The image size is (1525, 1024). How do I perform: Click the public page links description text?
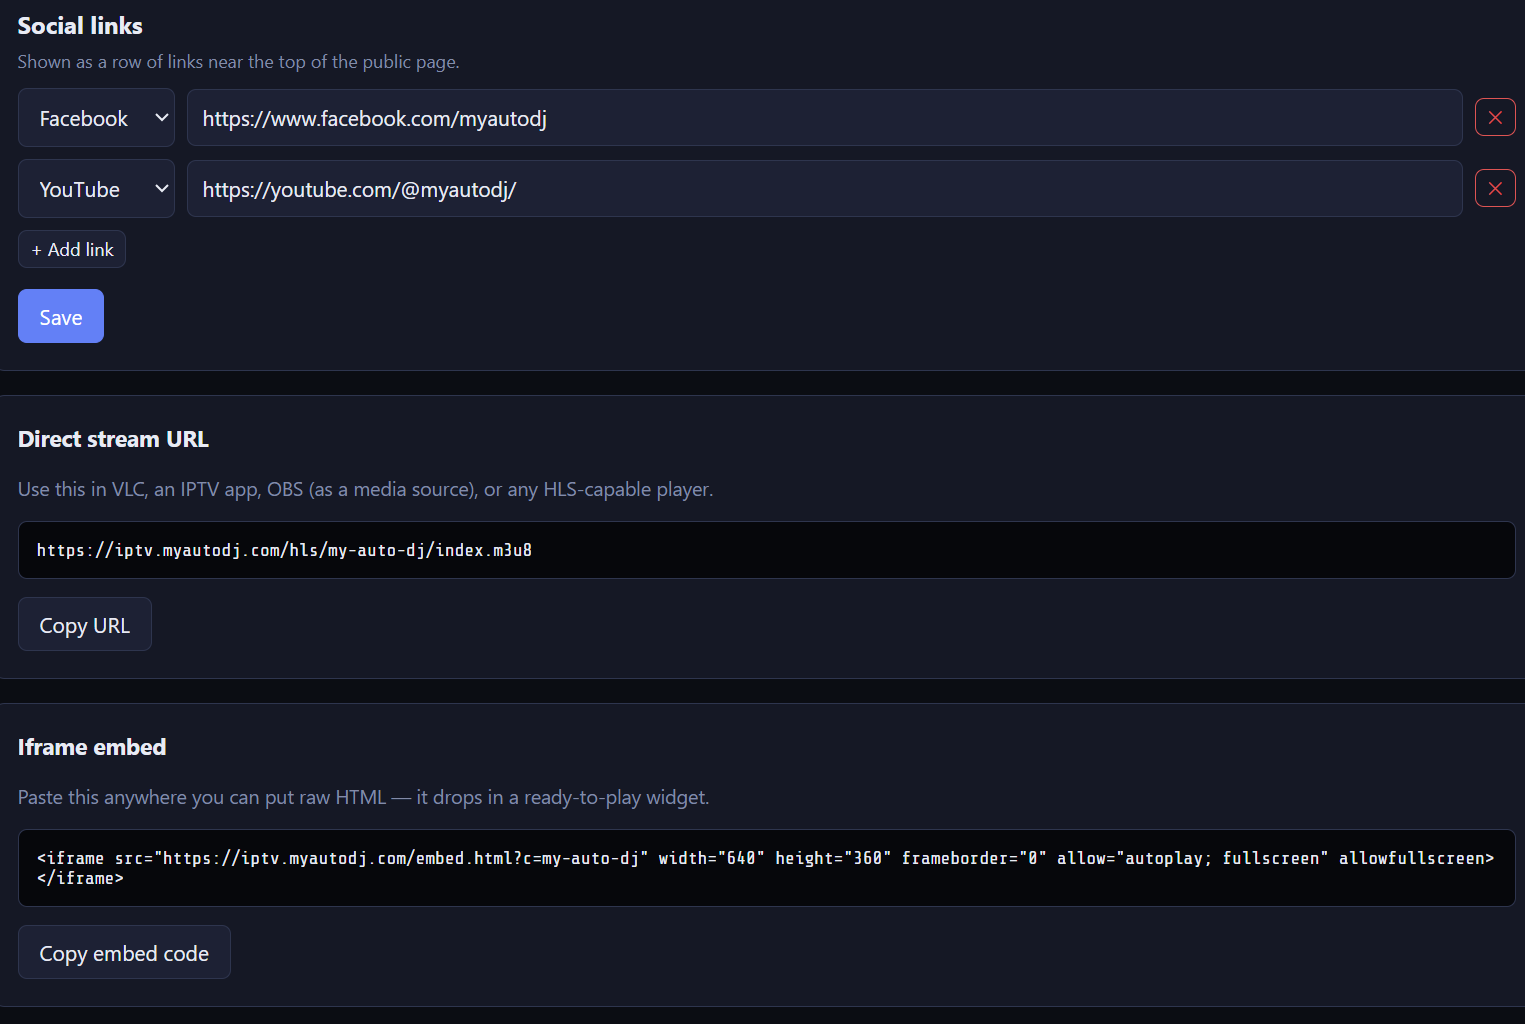coord(238,62)
